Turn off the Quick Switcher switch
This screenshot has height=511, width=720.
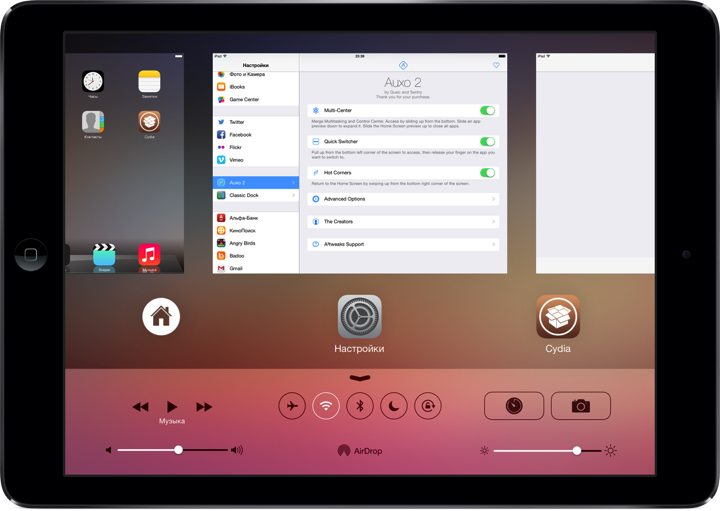tap(488, 141)
